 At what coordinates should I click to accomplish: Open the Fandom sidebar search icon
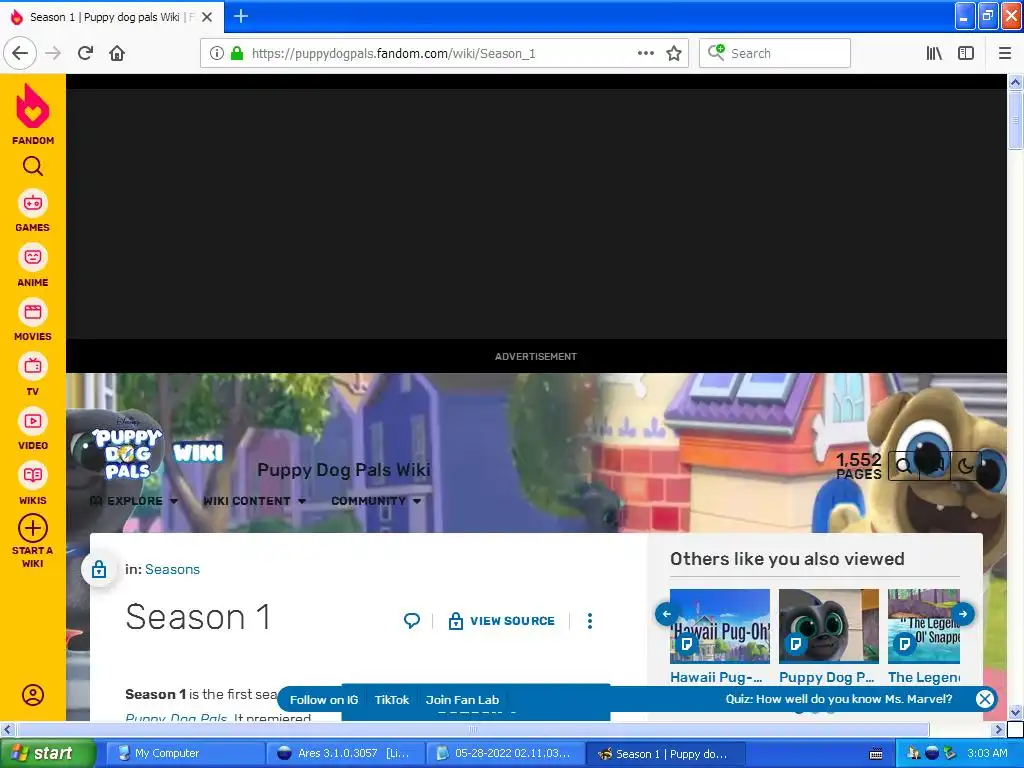coord(33,167)
